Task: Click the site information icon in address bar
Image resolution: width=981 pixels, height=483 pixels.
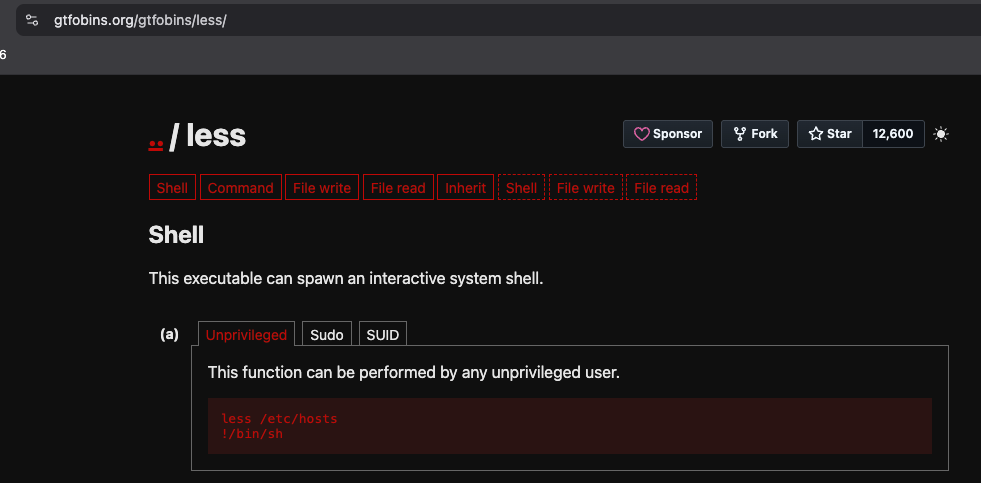Action: click(32, 20)
